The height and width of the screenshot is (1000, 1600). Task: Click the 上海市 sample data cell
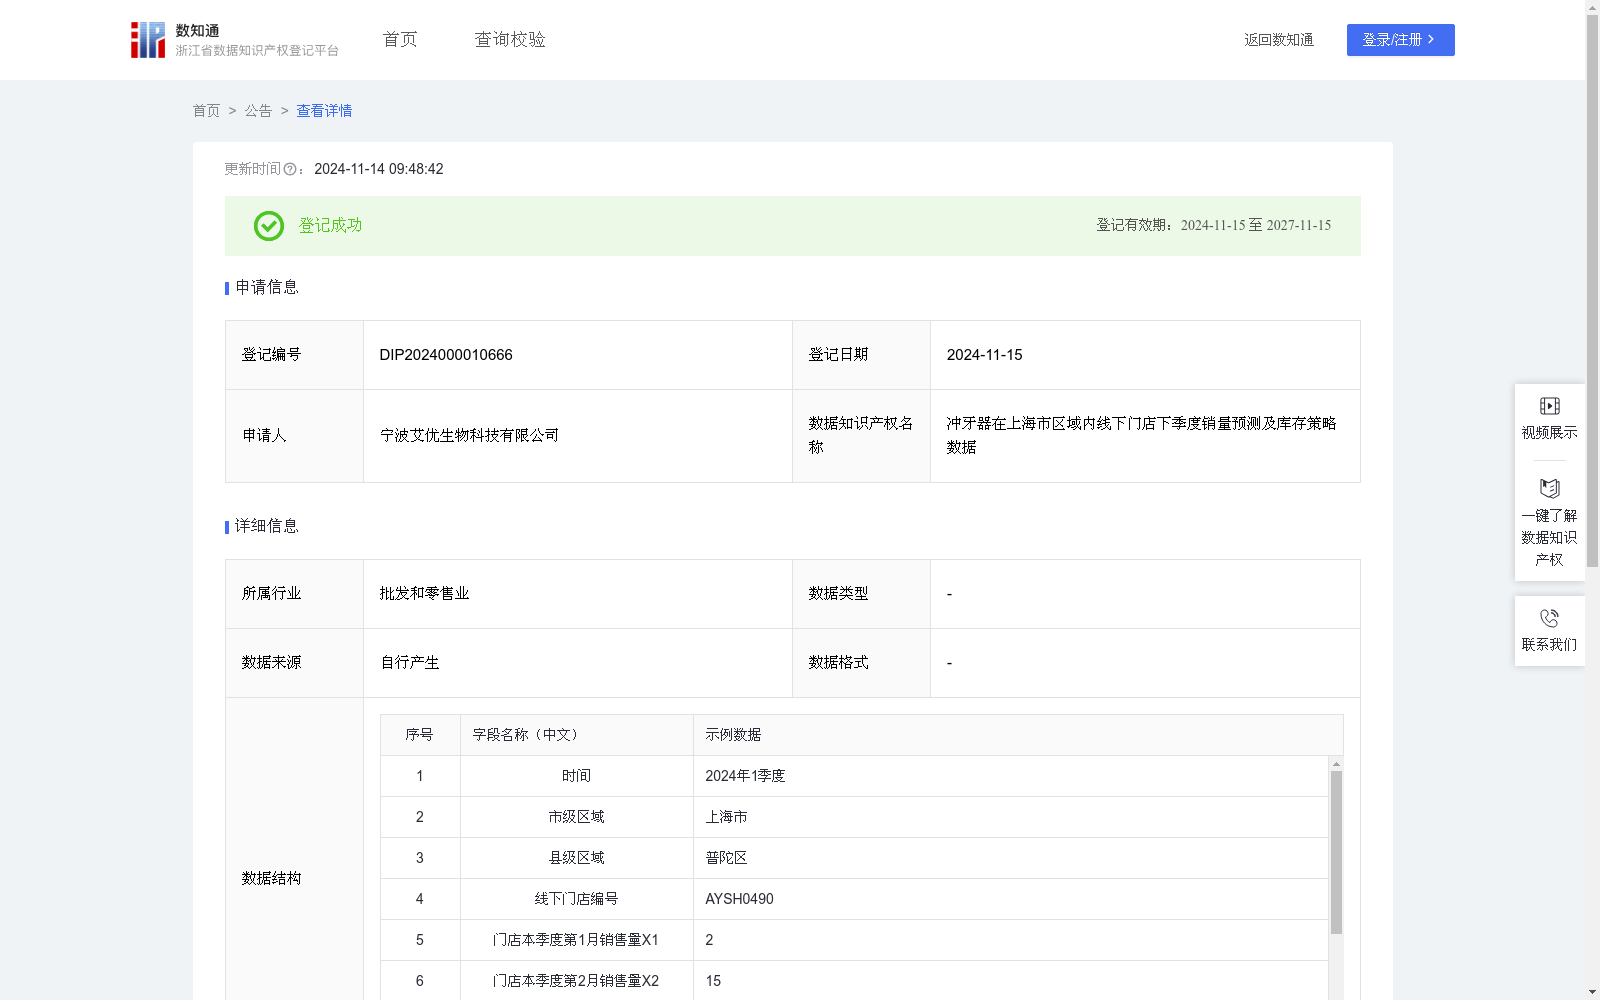(1010, 817)
